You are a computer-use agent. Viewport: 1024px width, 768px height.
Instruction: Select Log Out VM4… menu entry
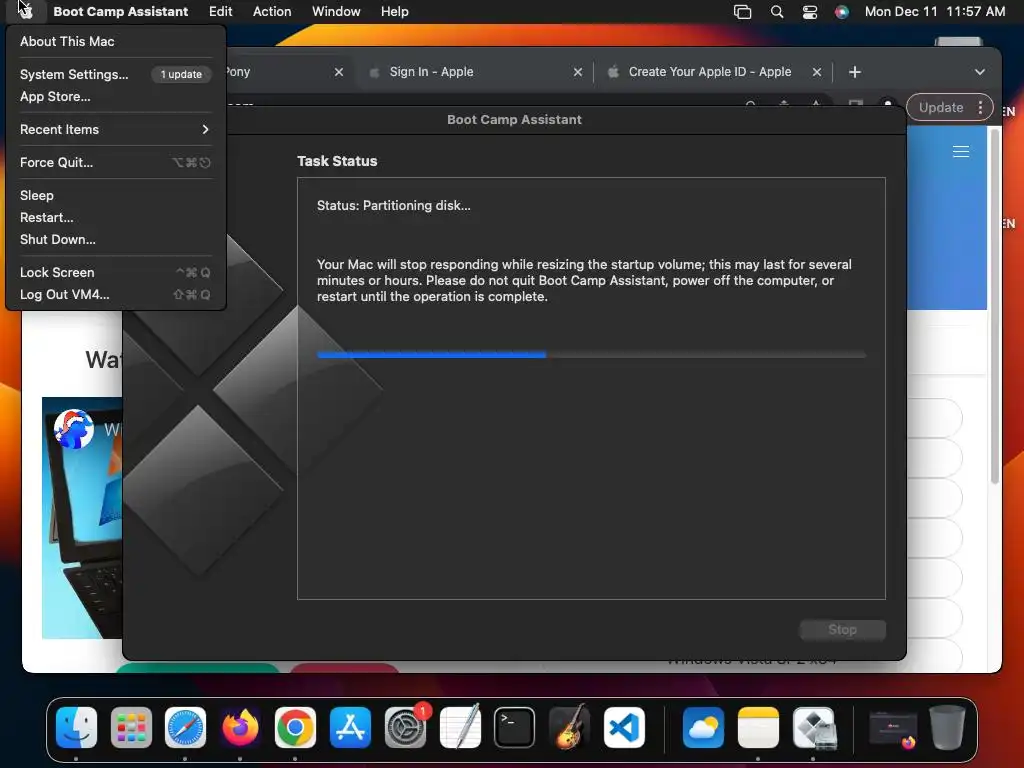(116, 295)
